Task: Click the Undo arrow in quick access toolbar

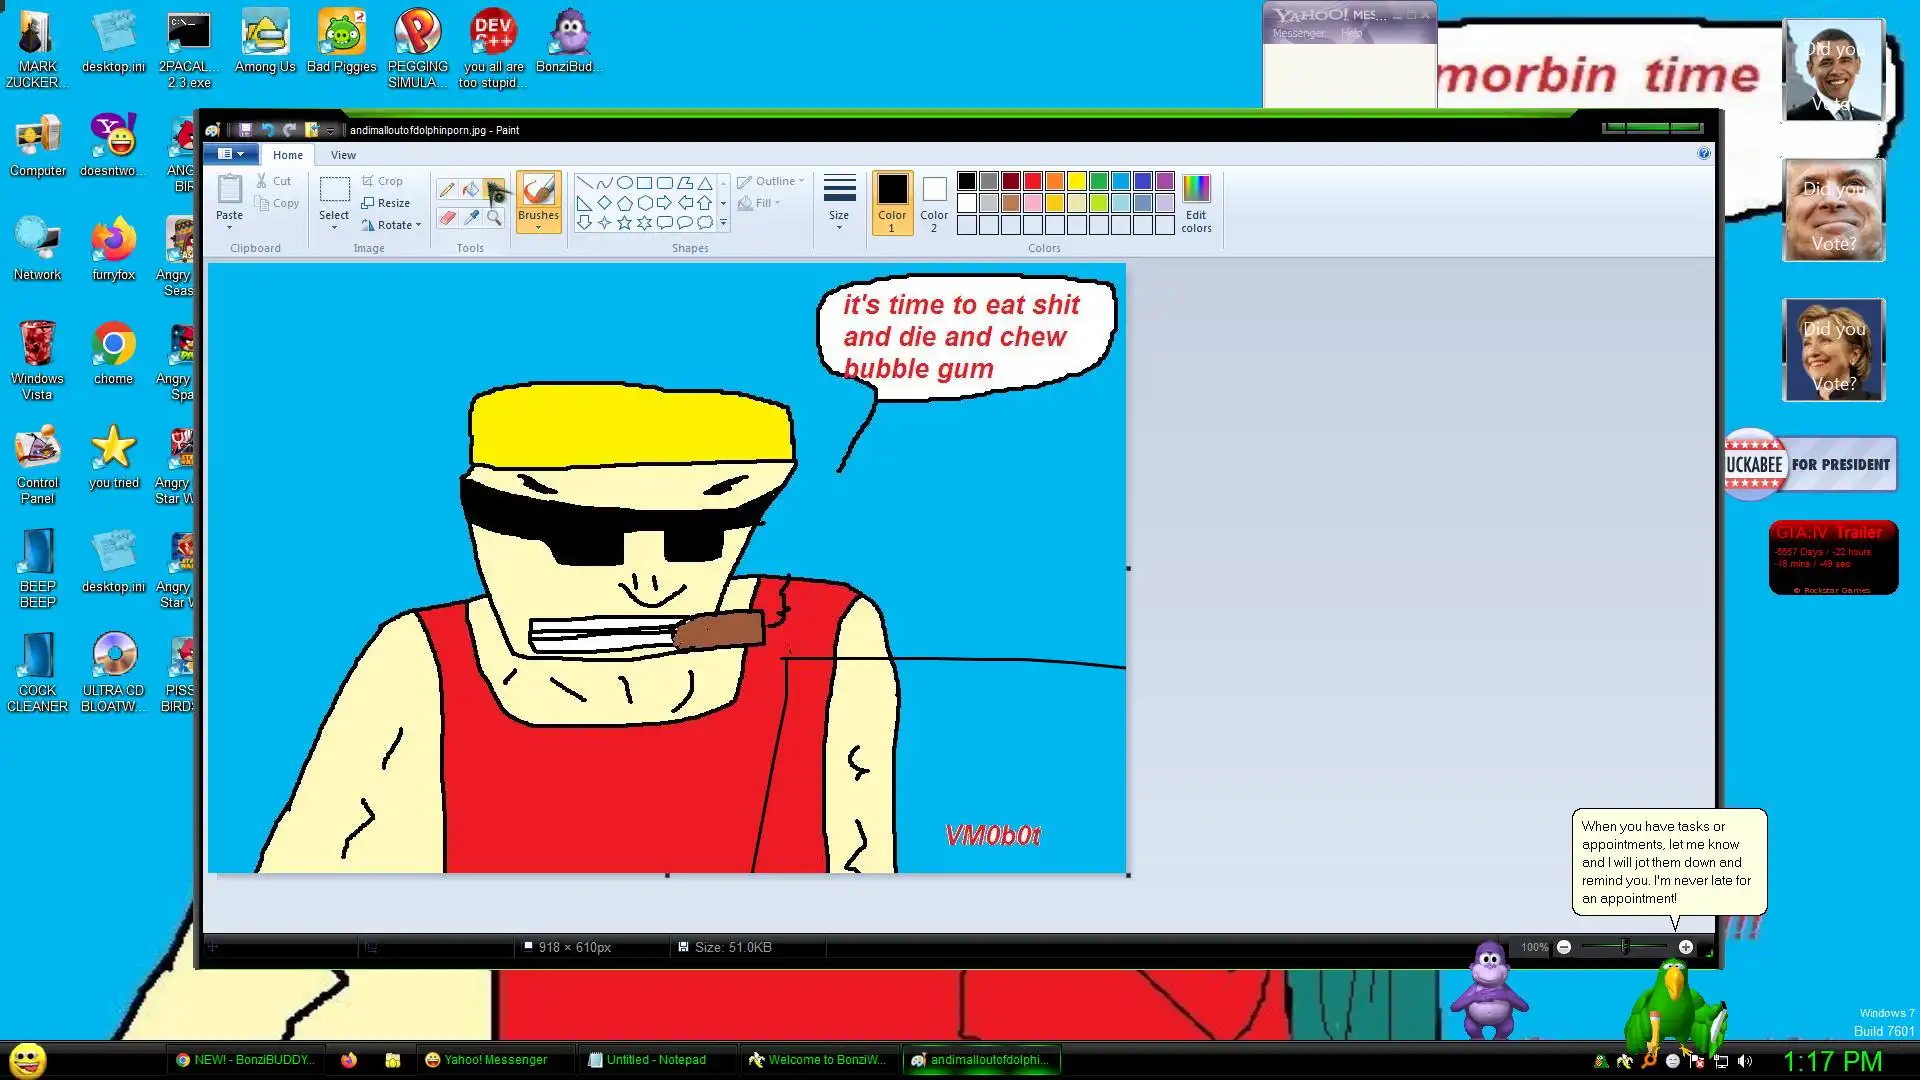Action: coord(267,130)
